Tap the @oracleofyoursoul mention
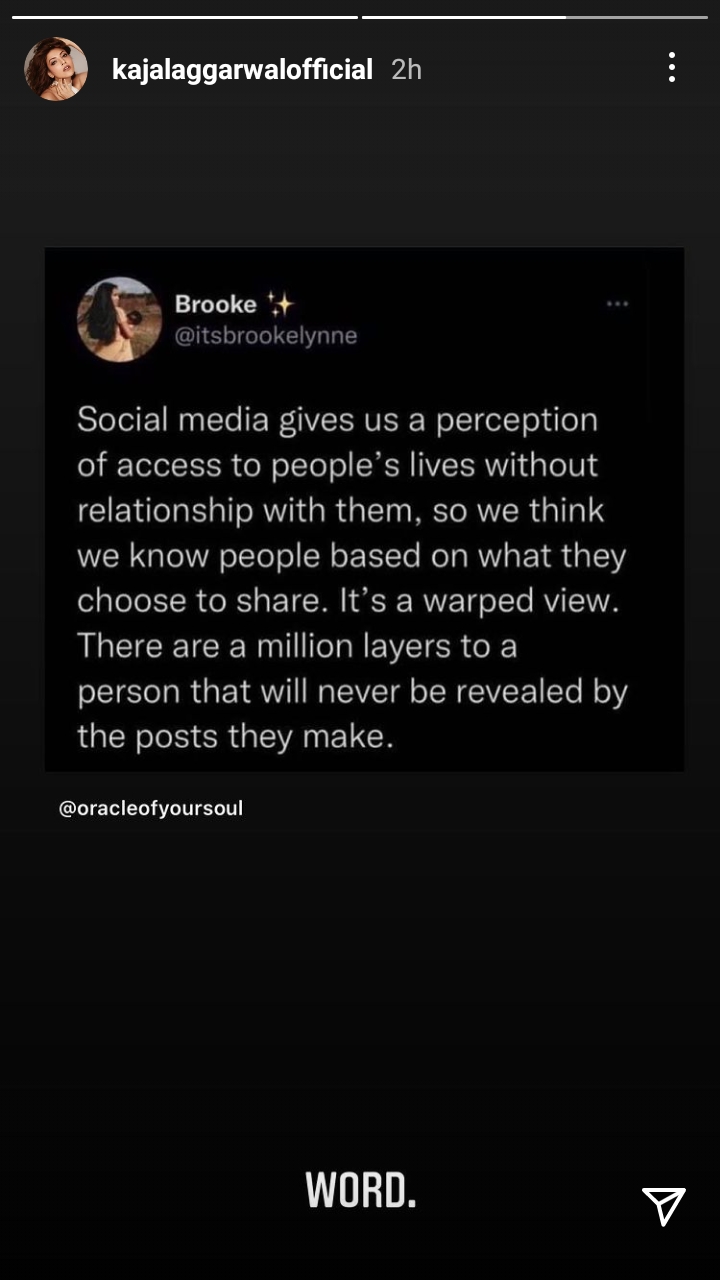This screenshot has height=1280, width=720. (x=151, y=808)
